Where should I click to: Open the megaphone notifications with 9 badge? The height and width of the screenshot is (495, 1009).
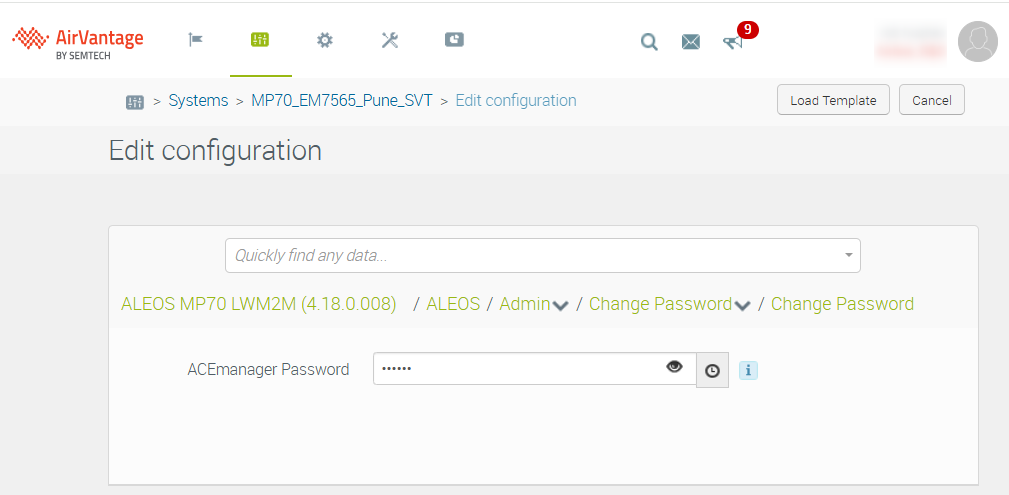click(734, 42)
